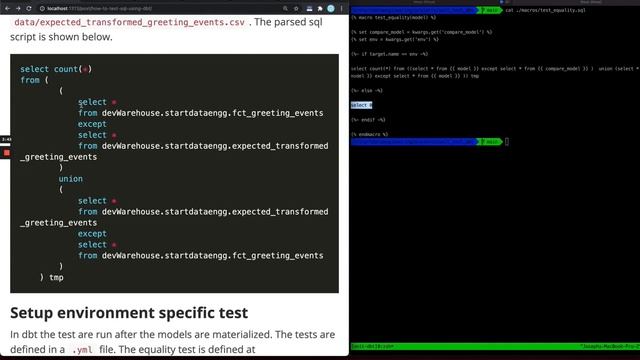Click the green 'main' branch segment in top prompt

(x=491, y=10)
